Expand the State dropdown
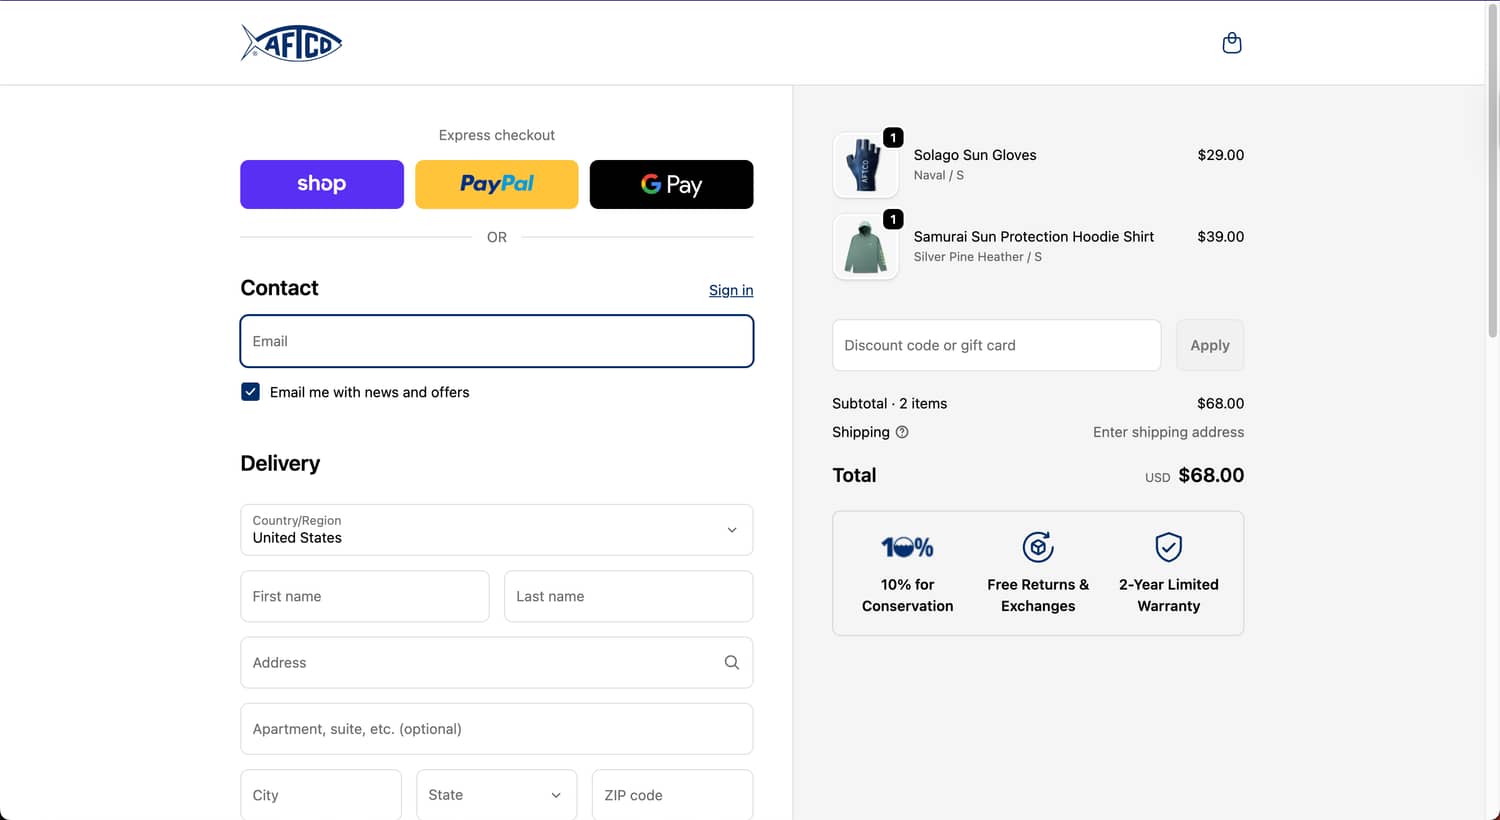Image resolution: width=1500 pixels, height=820 pixels. (x=496, y=794)
